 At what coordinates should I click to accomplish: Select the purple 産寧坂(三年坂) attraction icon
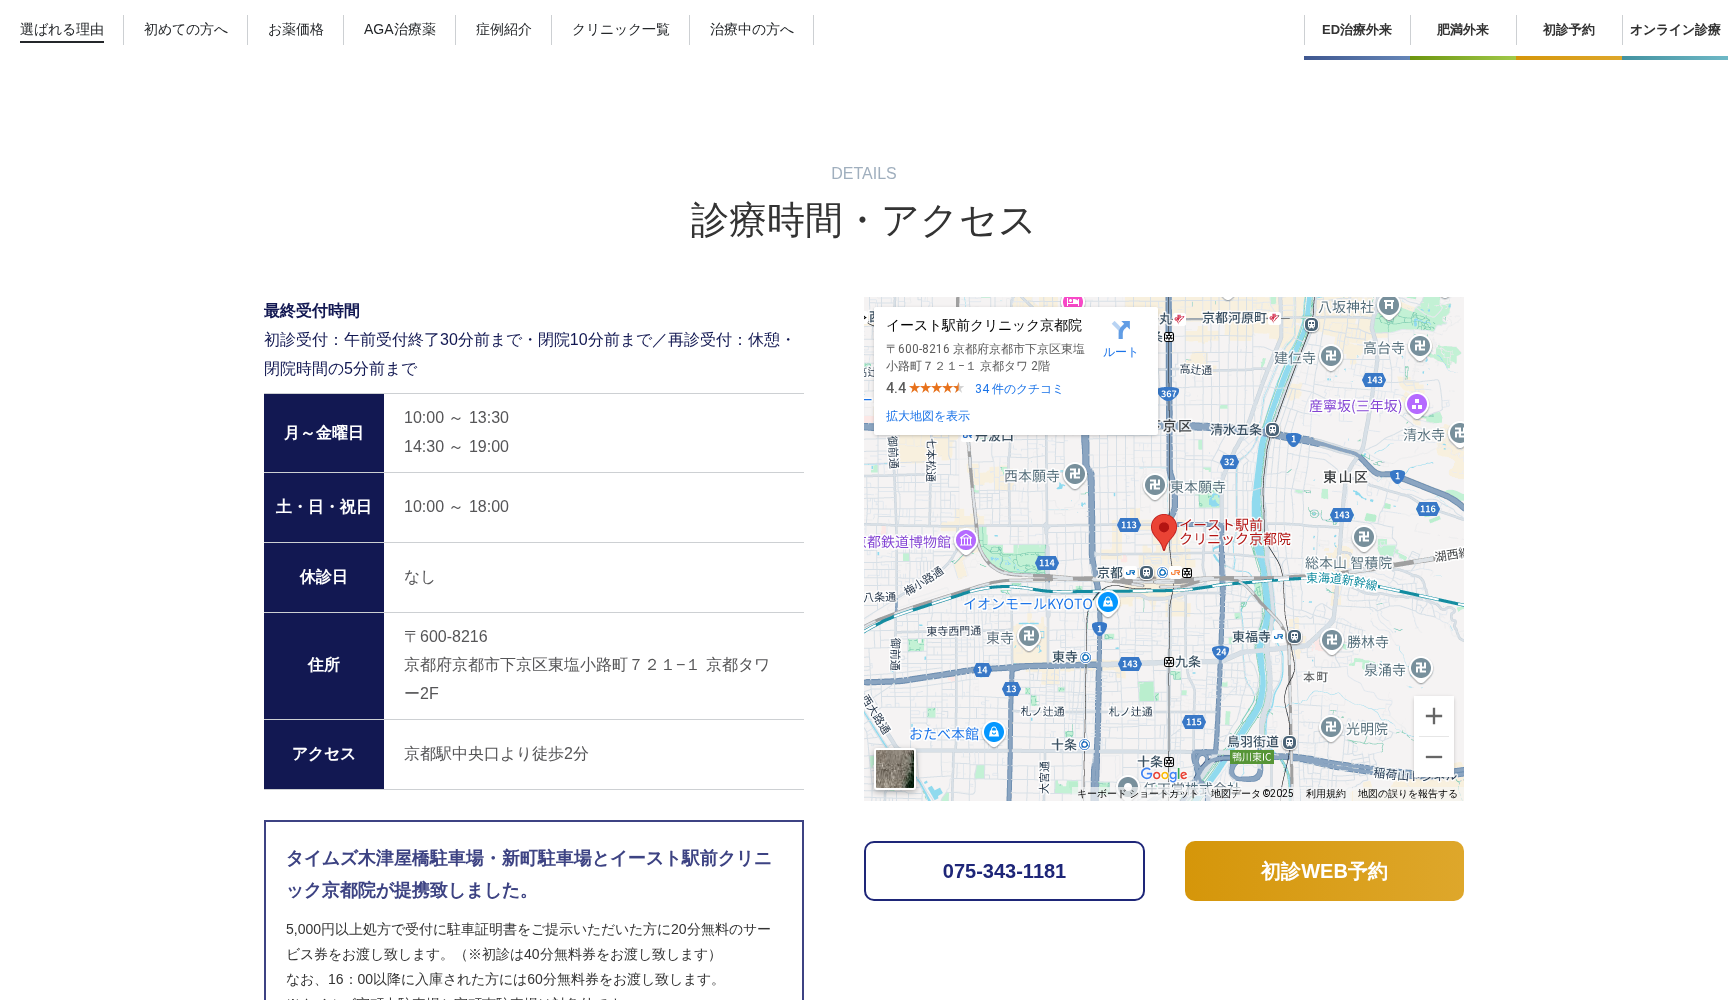pos(1418,405)
